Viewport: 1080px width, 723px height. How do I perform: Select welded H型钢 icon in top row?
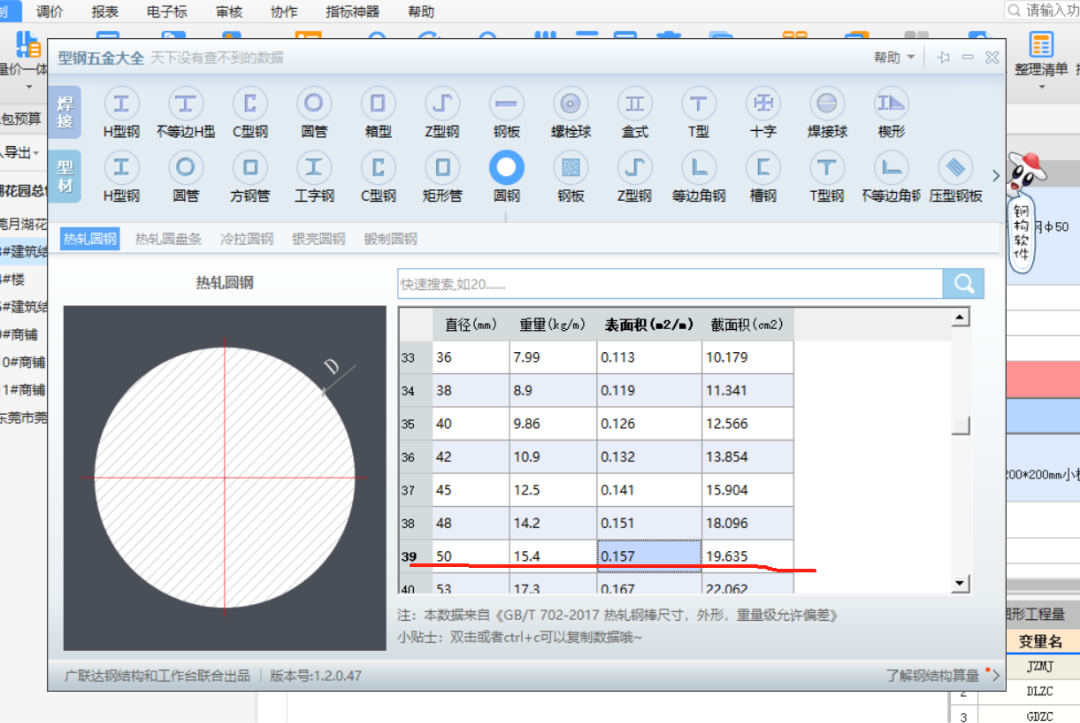click(x=121, y=104)
